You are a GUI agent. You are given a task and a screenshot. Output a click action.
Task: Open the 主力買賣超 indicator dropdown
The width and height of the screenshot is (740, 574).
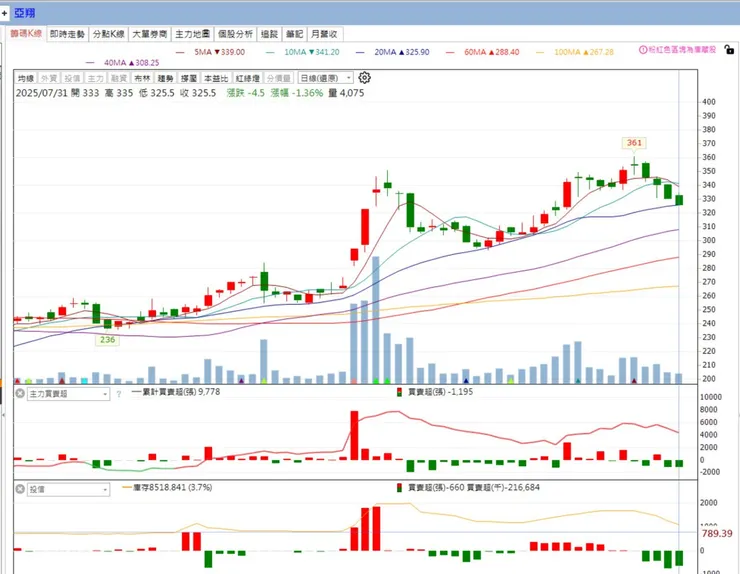point(68,394)
